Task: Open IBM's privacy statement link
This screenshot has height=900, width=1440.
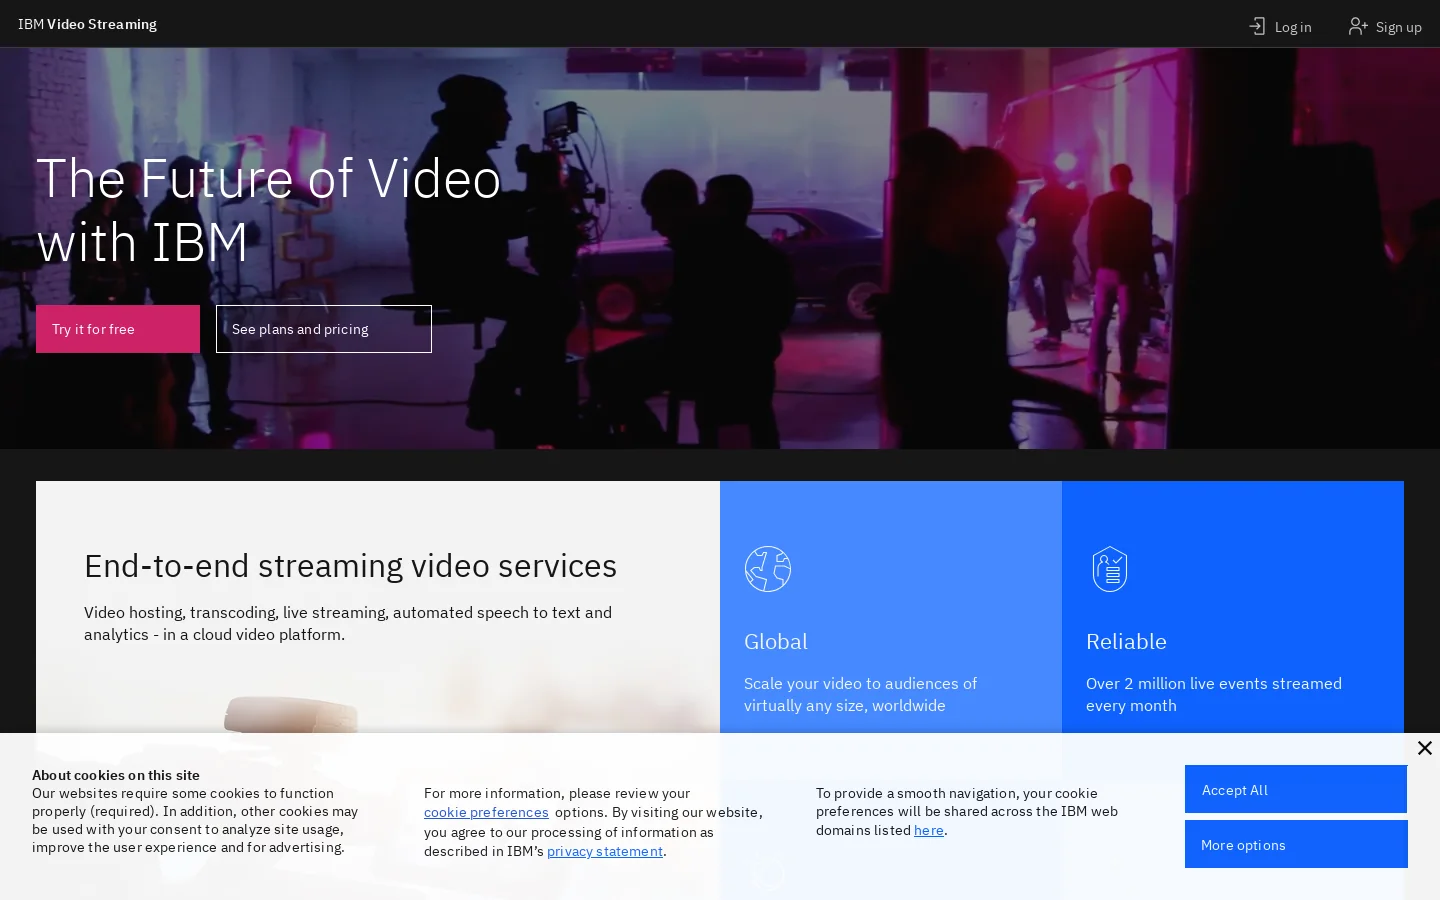Action: click(x=605, y=851)
